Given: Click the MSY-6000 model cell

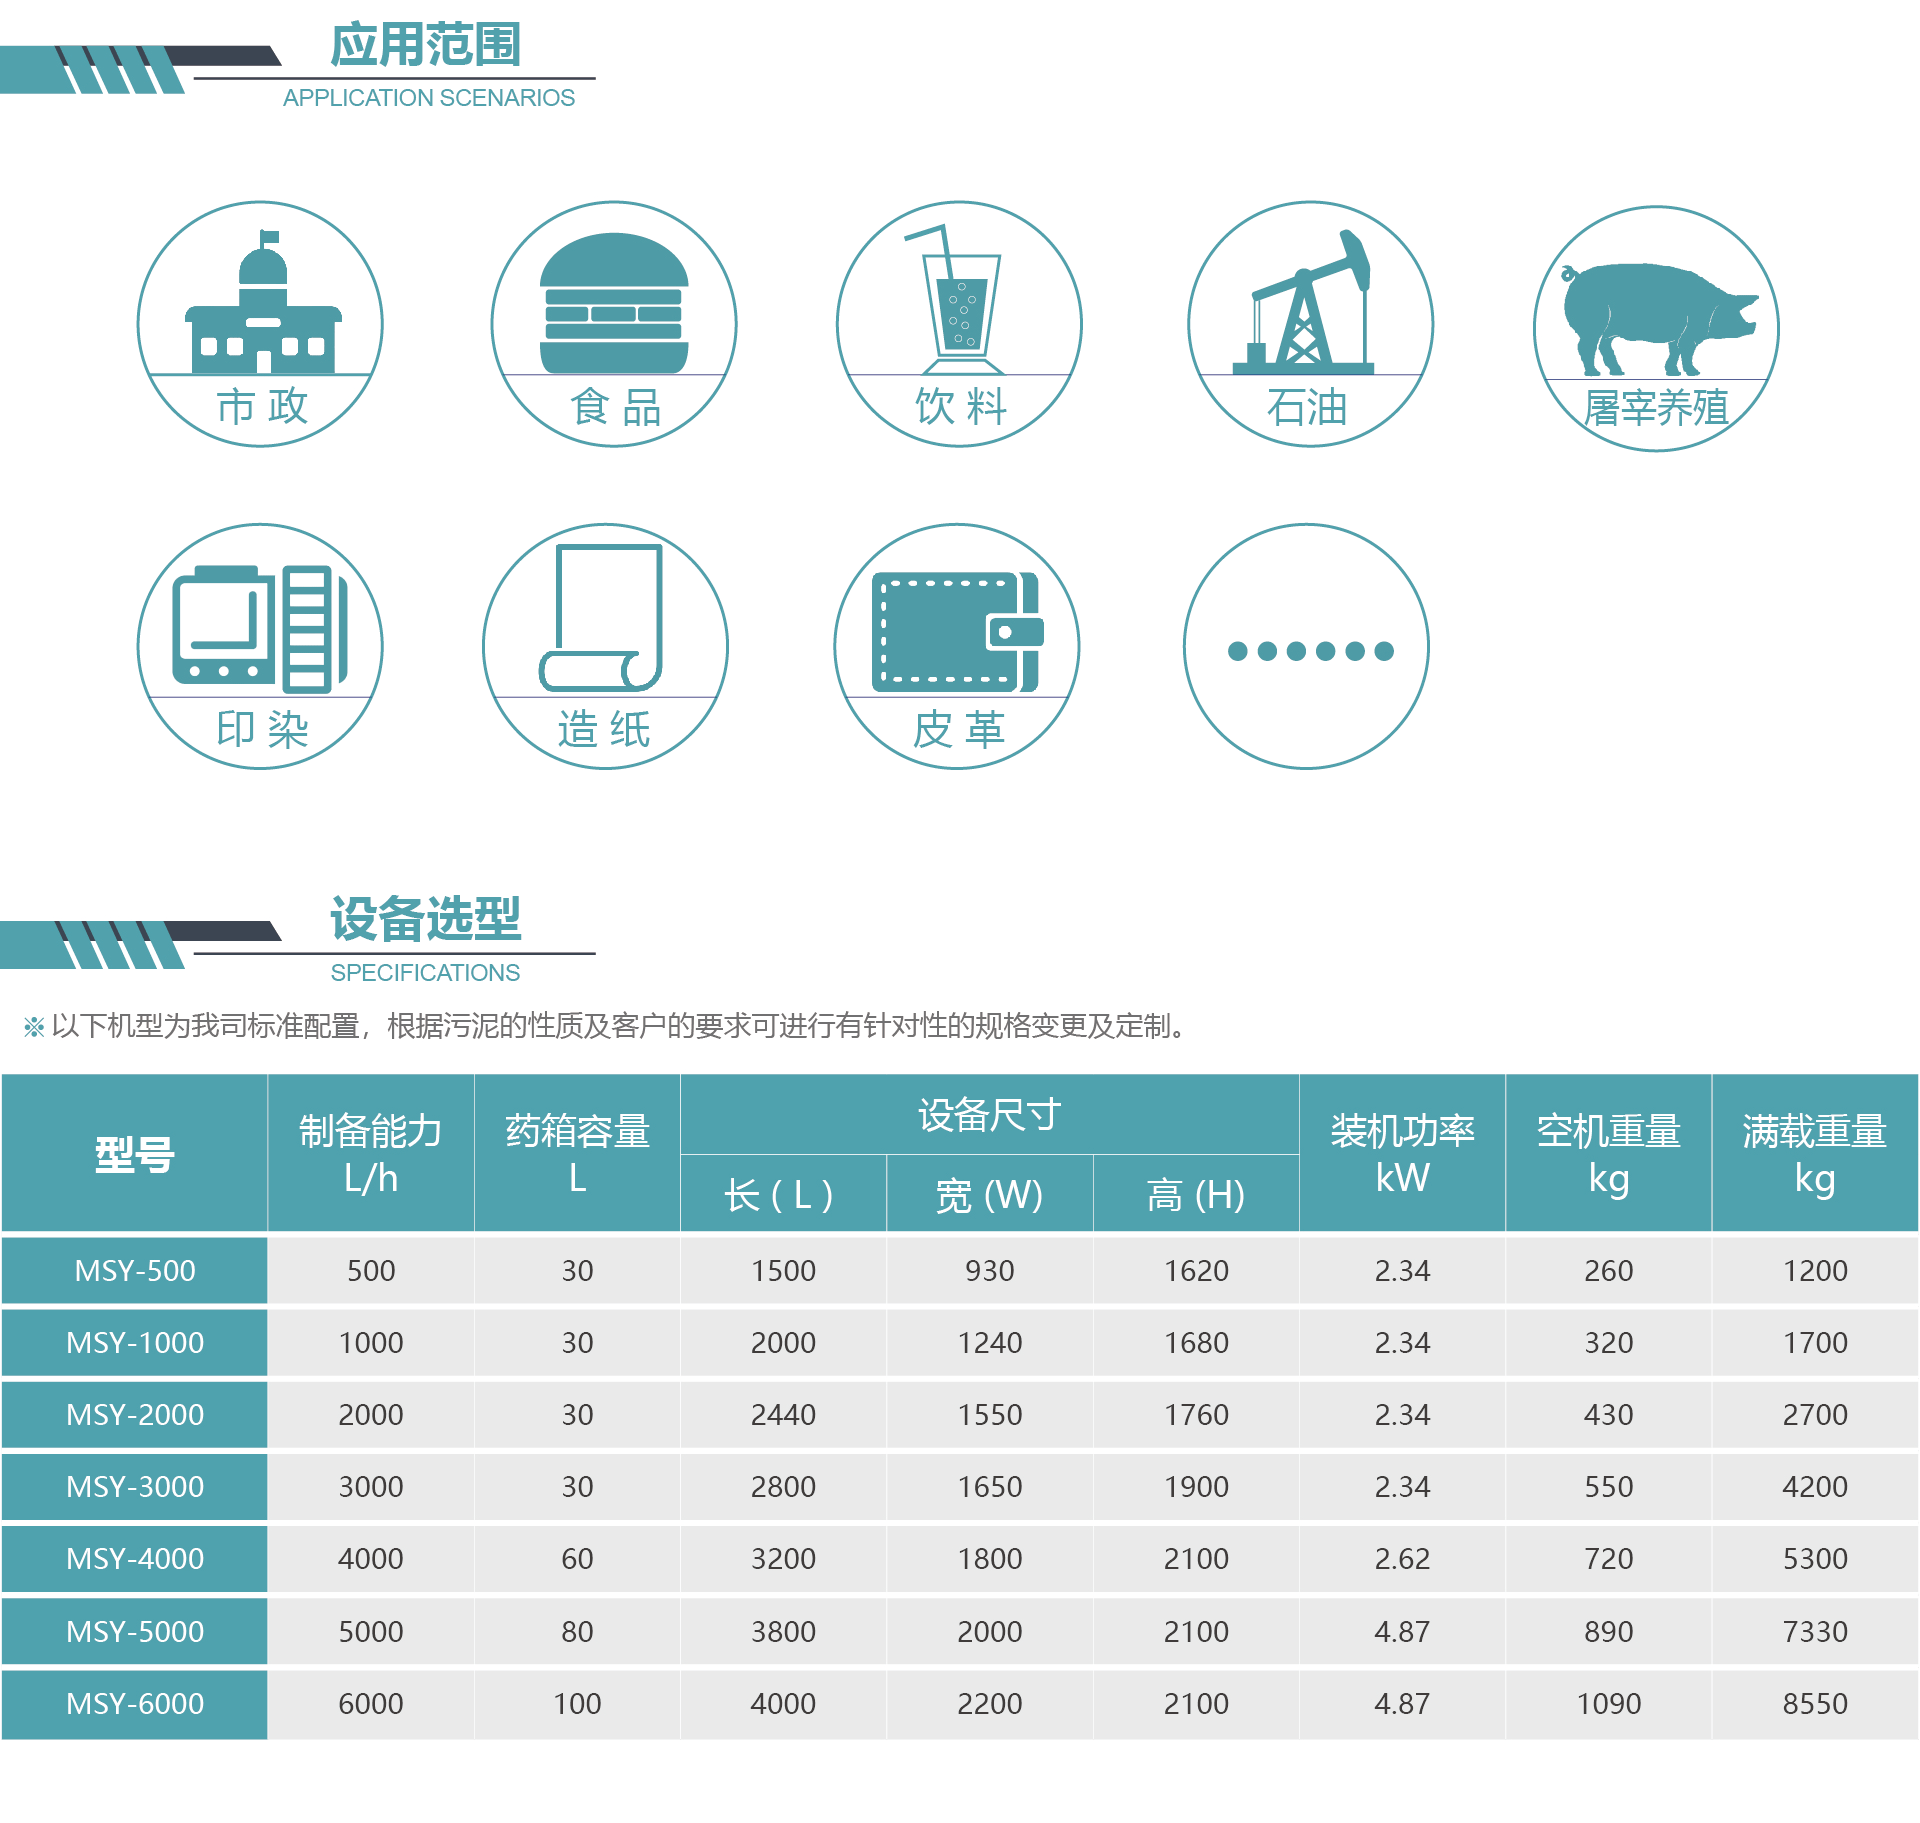Looking at the screenshot, I should click(135, 1703).
